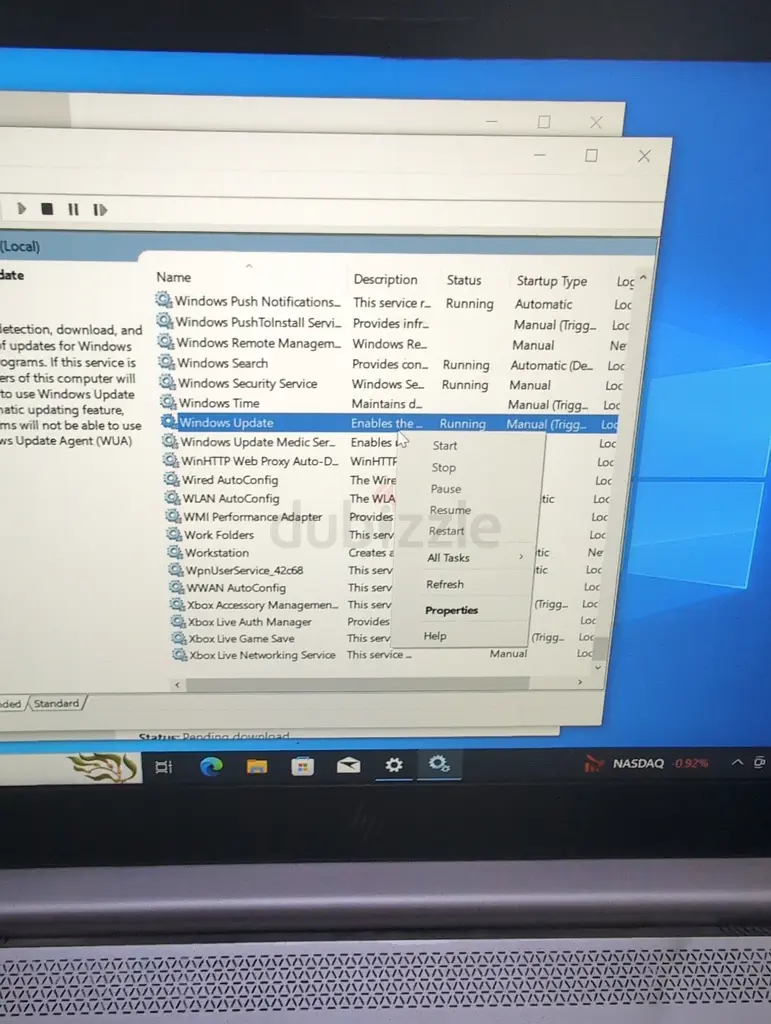Image resolution: width=771 pixels, height=1024 pixels.
Task: Choose Stop from the context menu
Action: tap(443, 467)
